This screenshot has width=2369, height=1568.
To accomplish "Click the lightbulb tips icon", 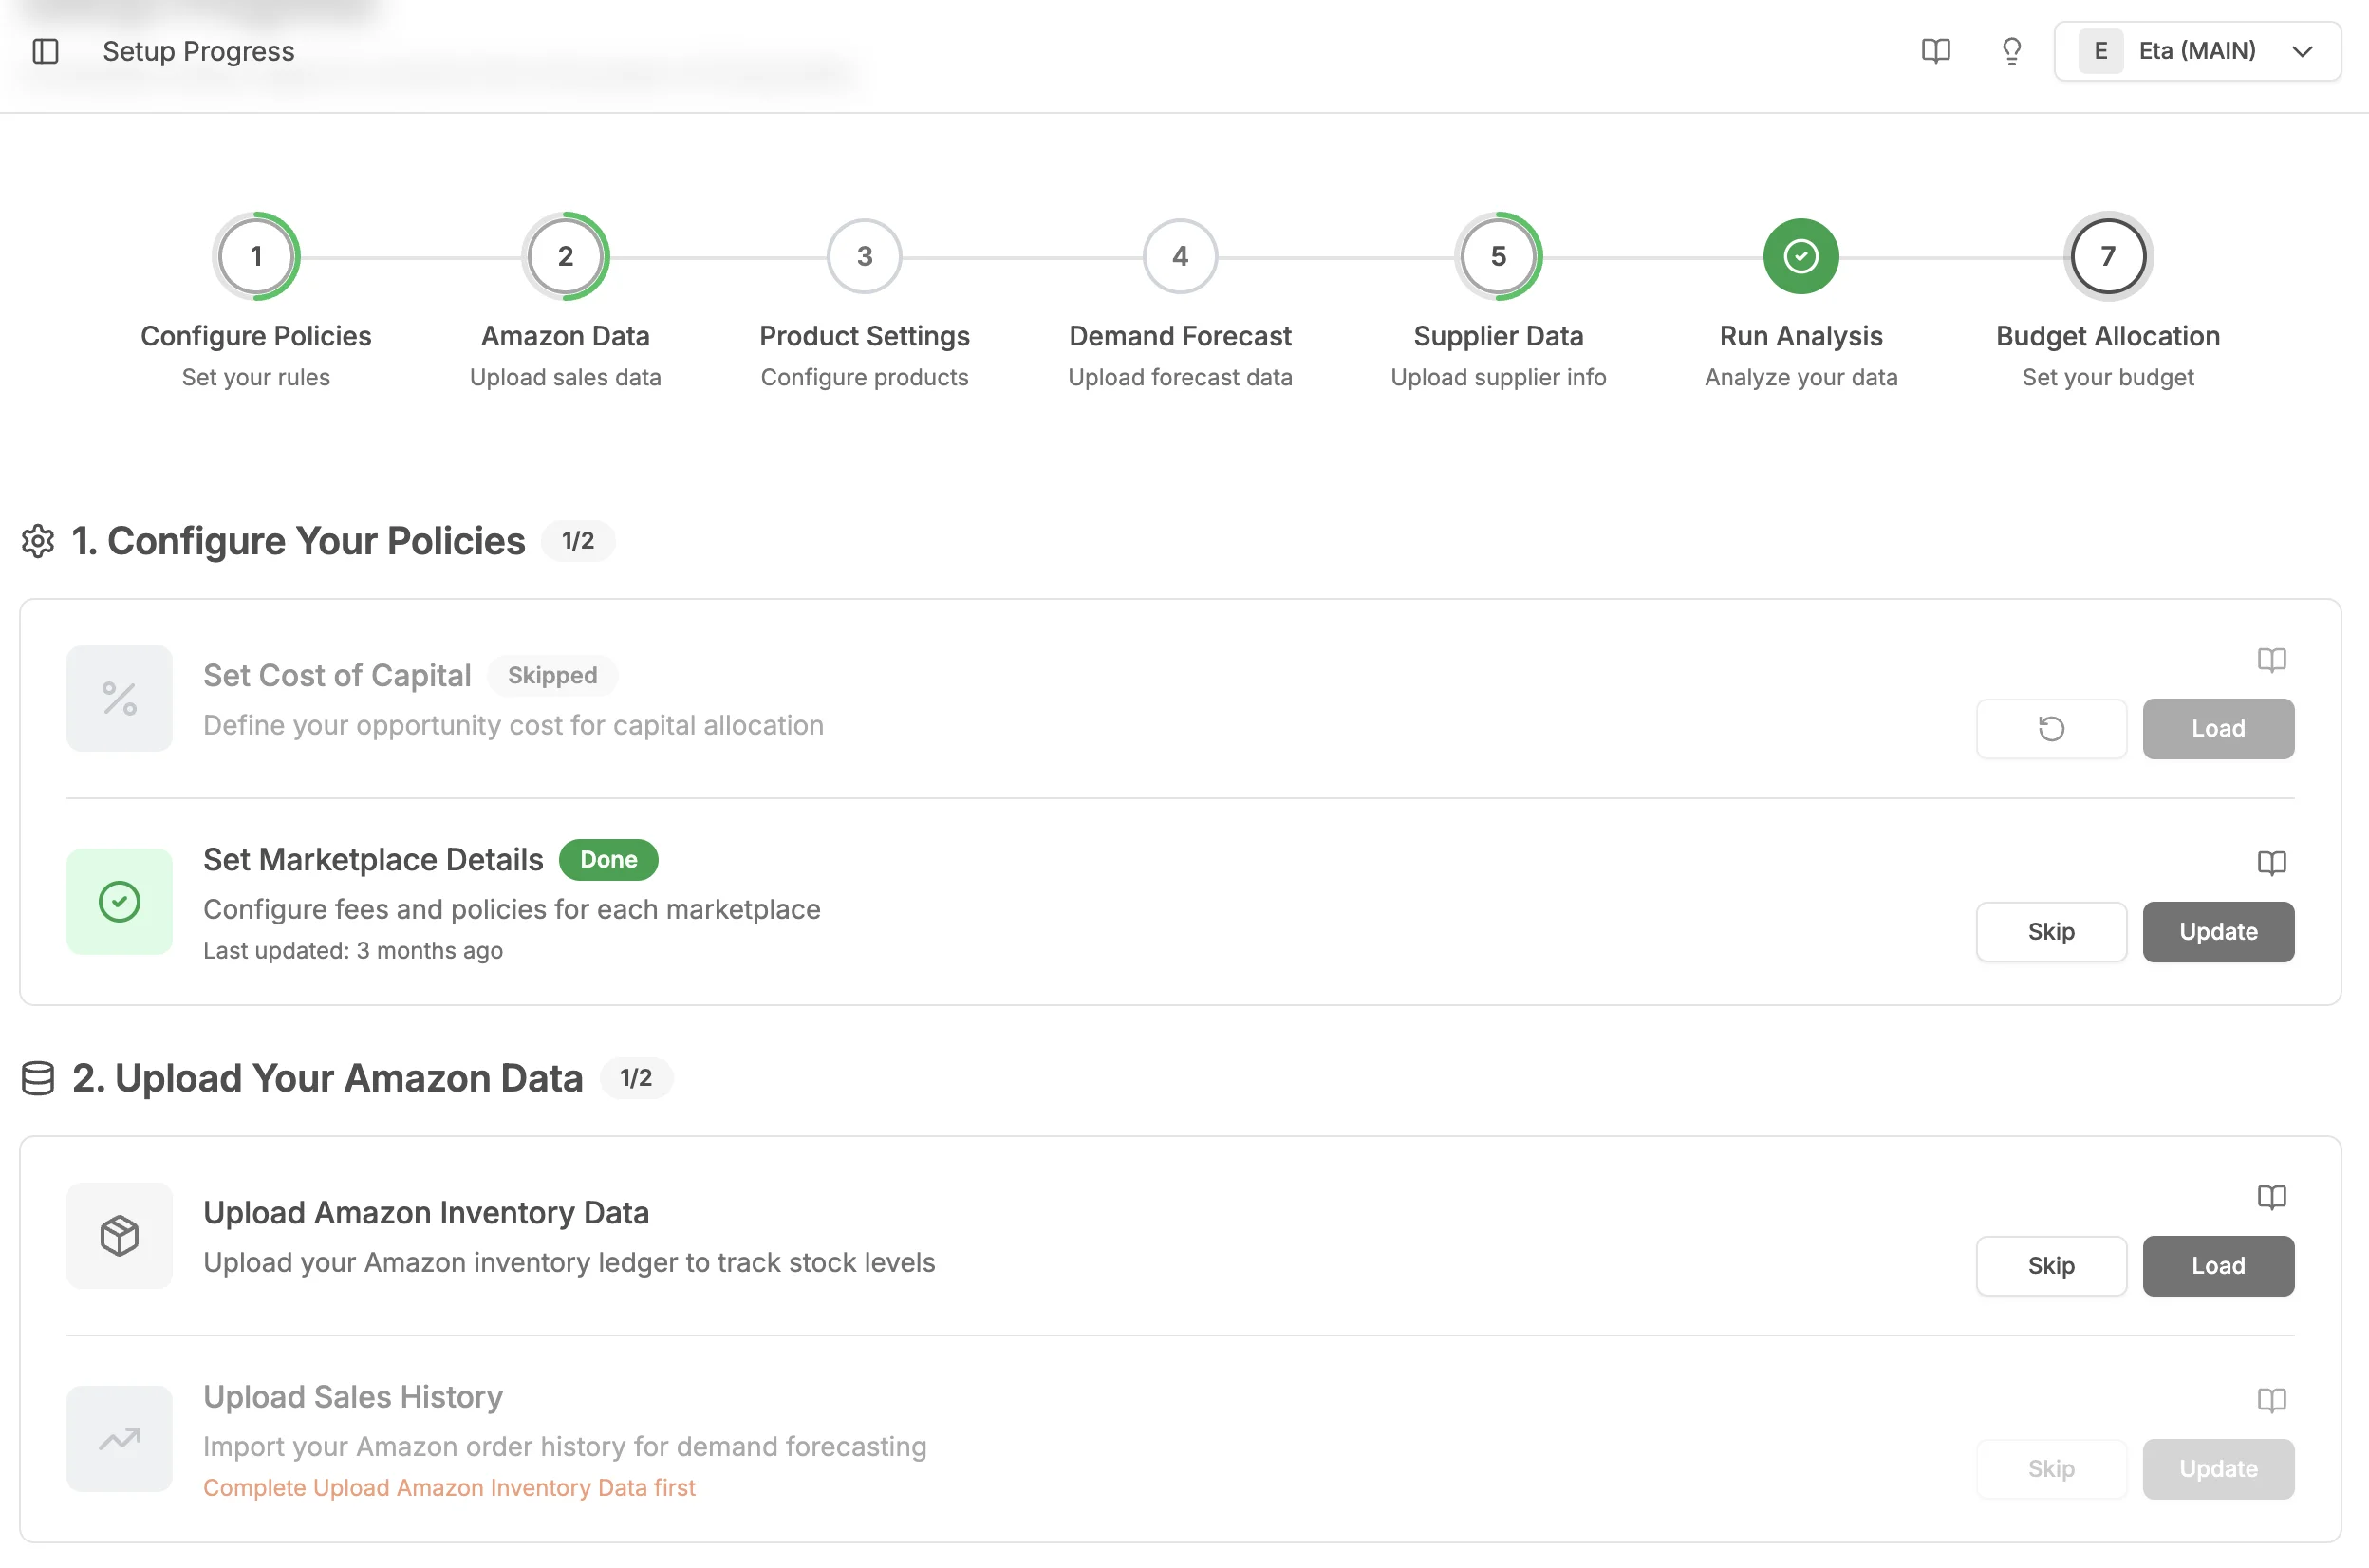I will click(x=2011, y=51).
